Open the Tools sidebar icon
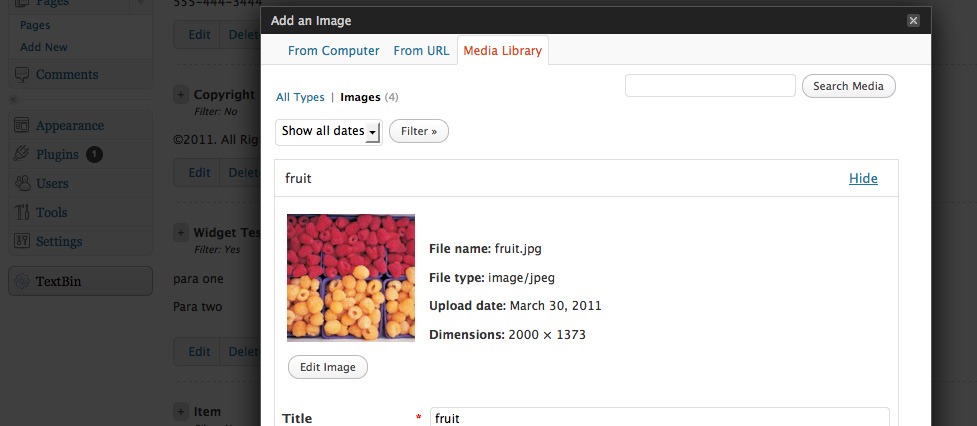This screenshot has height=426, width=977. point(22,212)
